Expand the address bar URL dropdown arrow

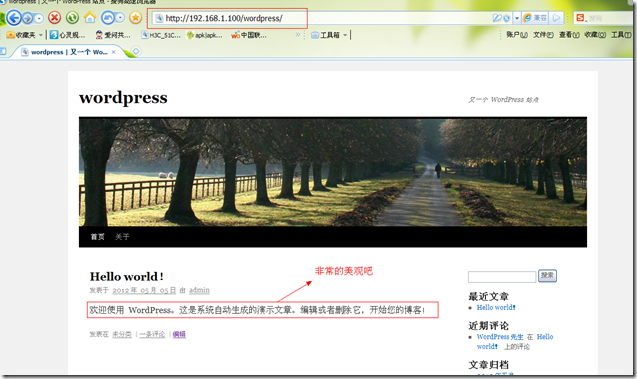(x=517, y=18)
